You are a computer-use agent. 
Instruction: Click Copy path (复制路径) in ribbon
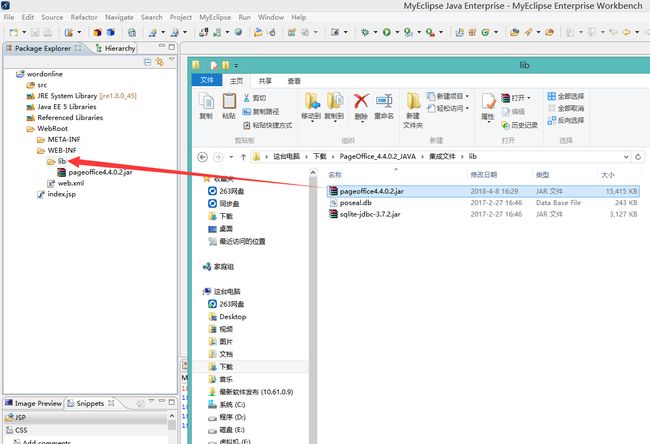(x=261, y=112)
